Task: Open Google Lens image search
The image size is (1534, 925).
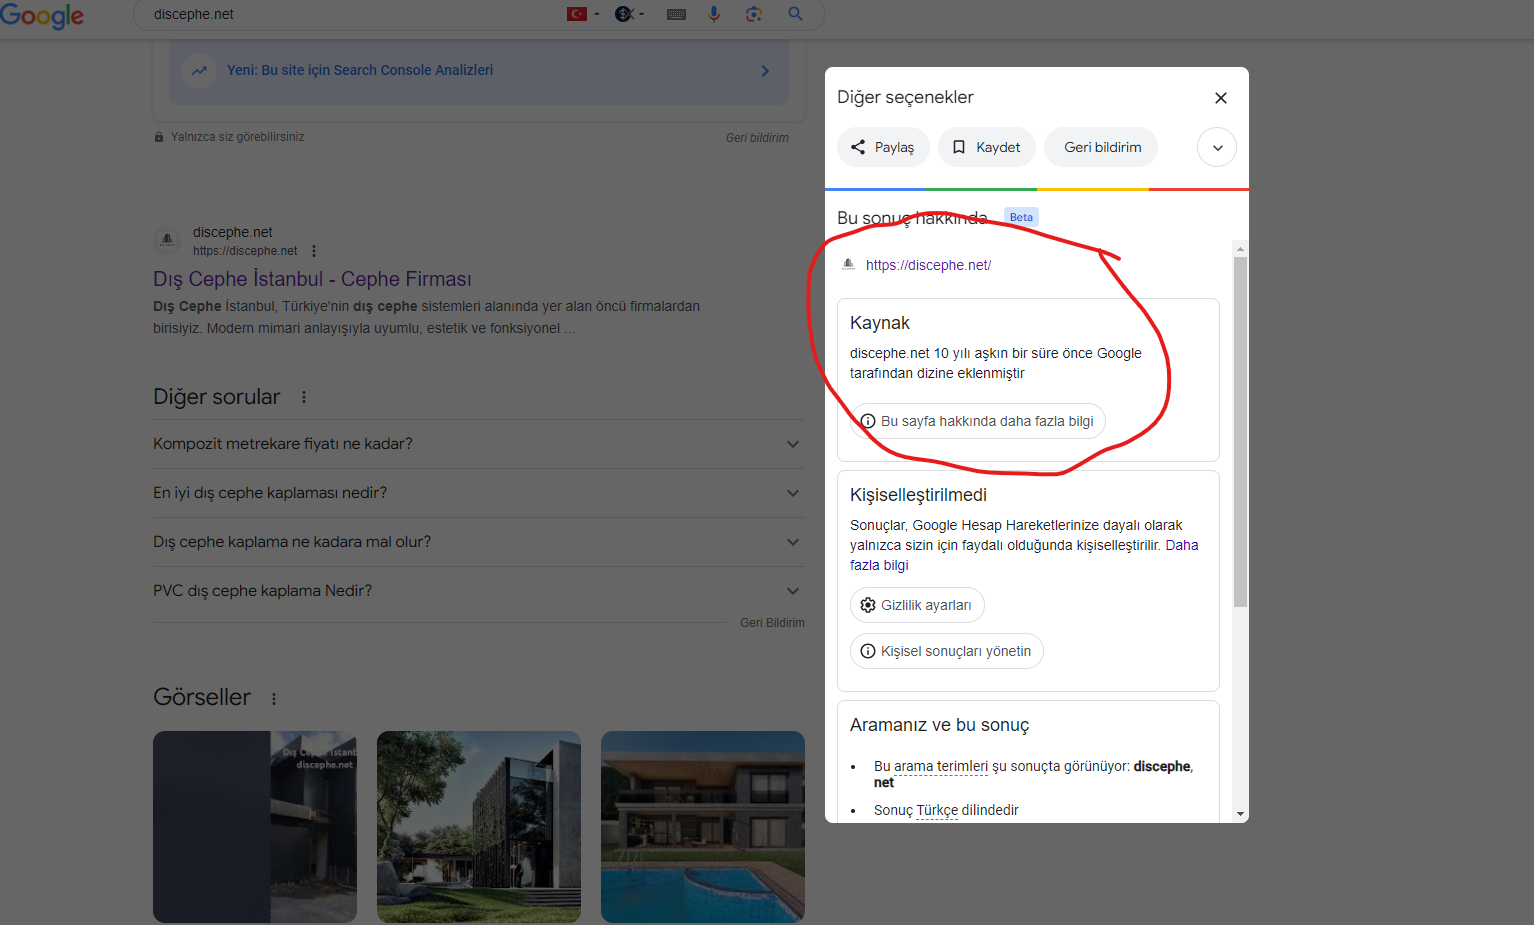Action: pyautogui.click(x=754, y=14)
